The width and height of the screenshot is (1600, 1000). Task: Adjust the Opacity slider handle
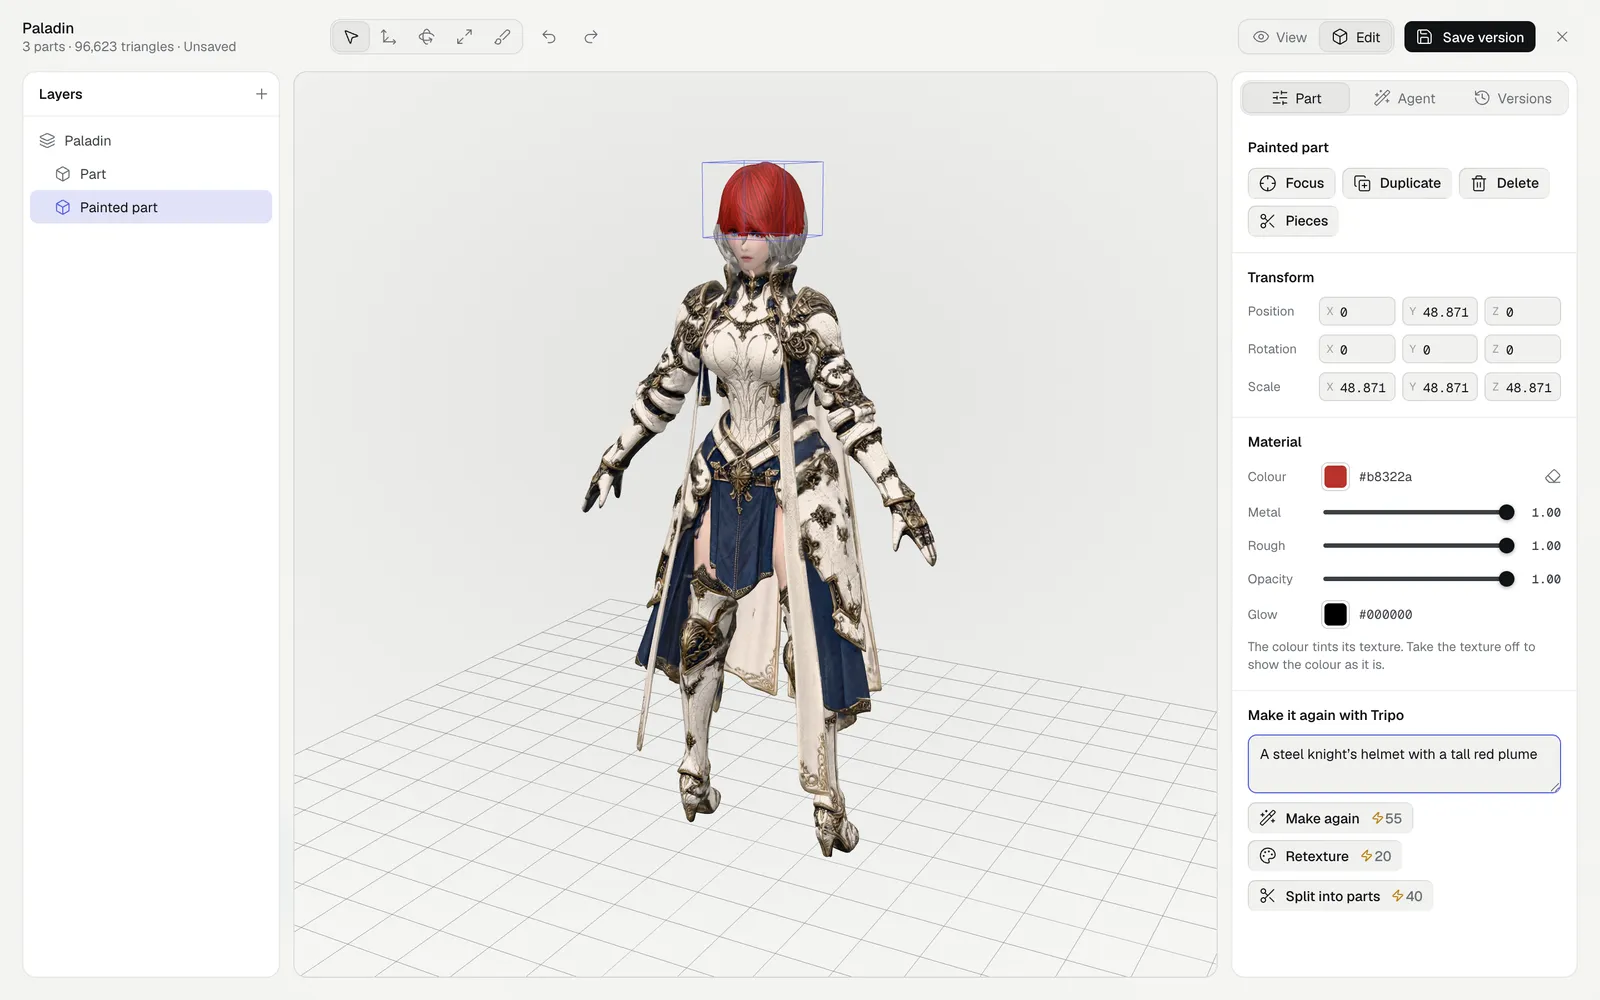click(1507, 579)
